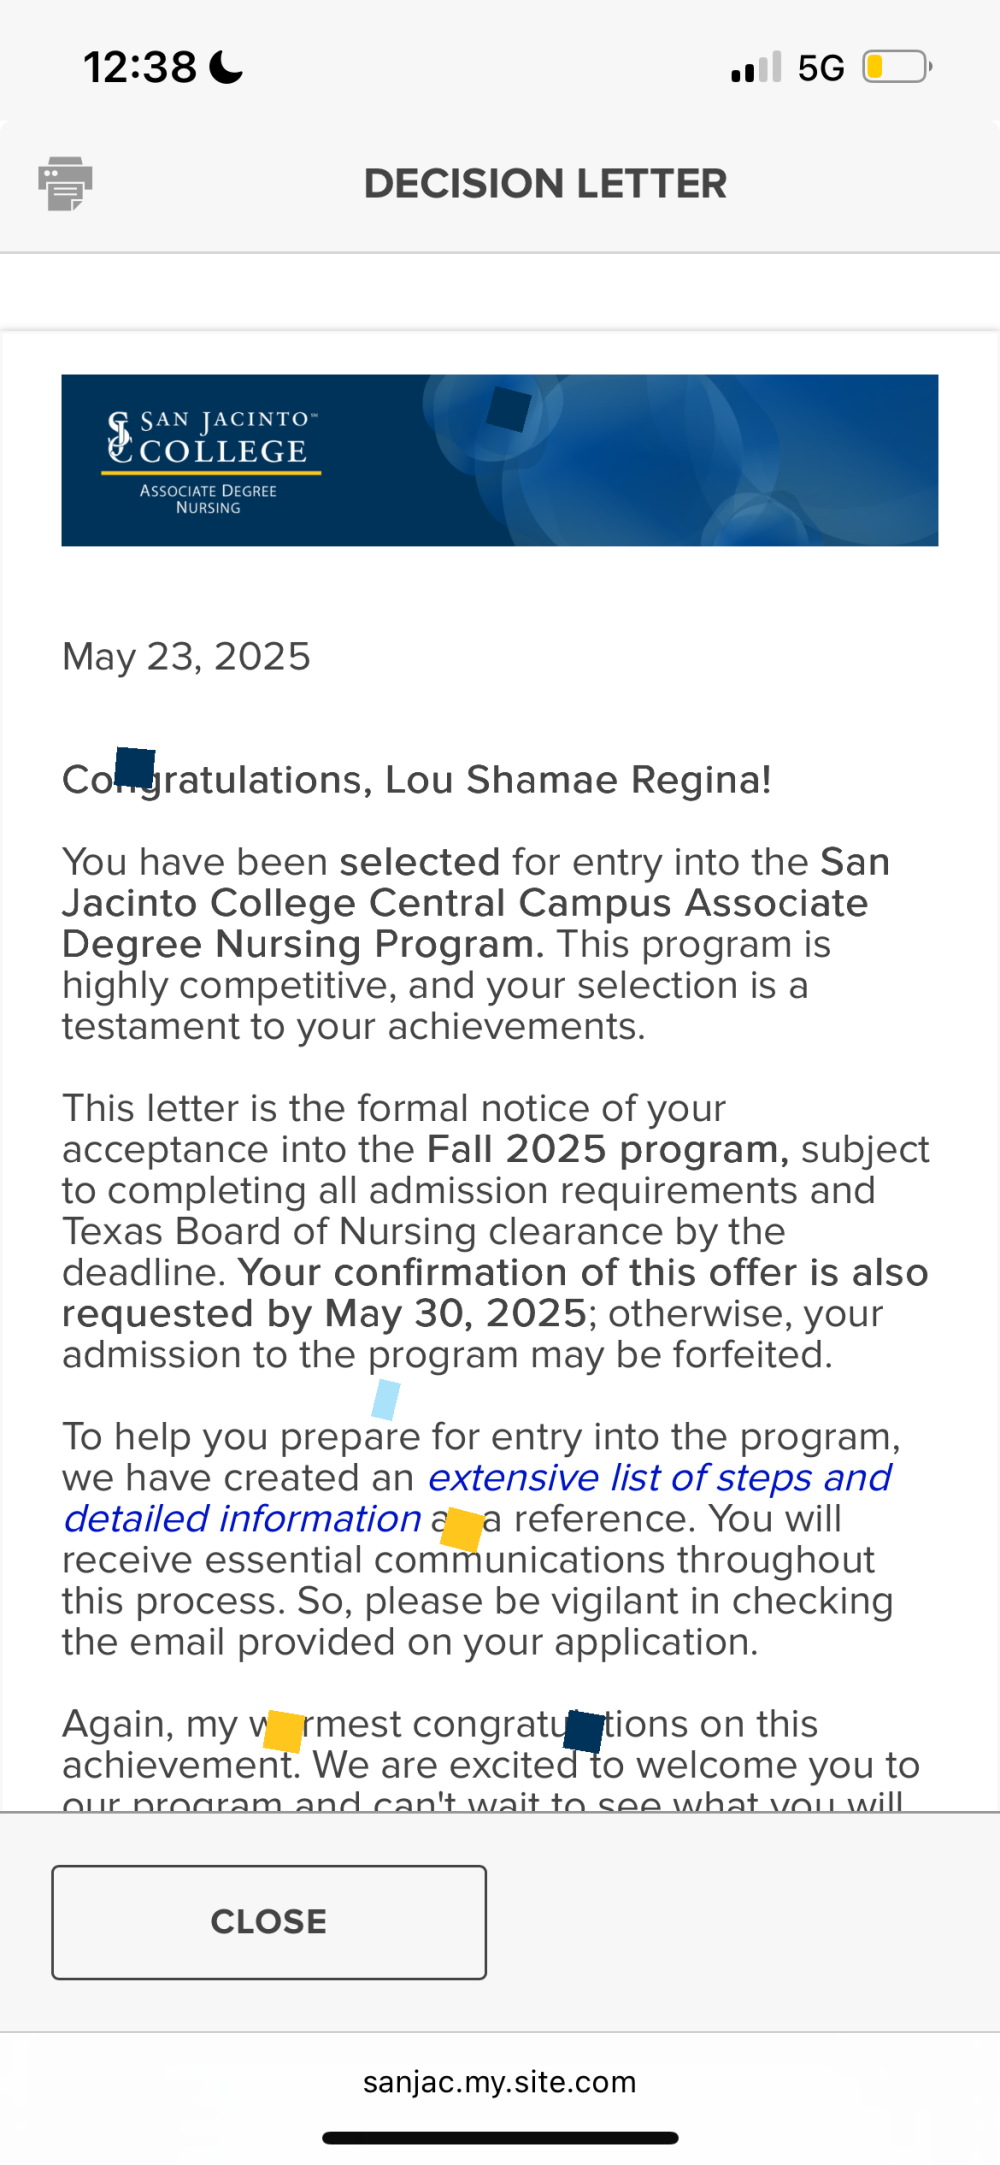The width and height of the screenshot is (1000, 2165).
Task: Tap the low battery indicator icon
Action: 897,67
